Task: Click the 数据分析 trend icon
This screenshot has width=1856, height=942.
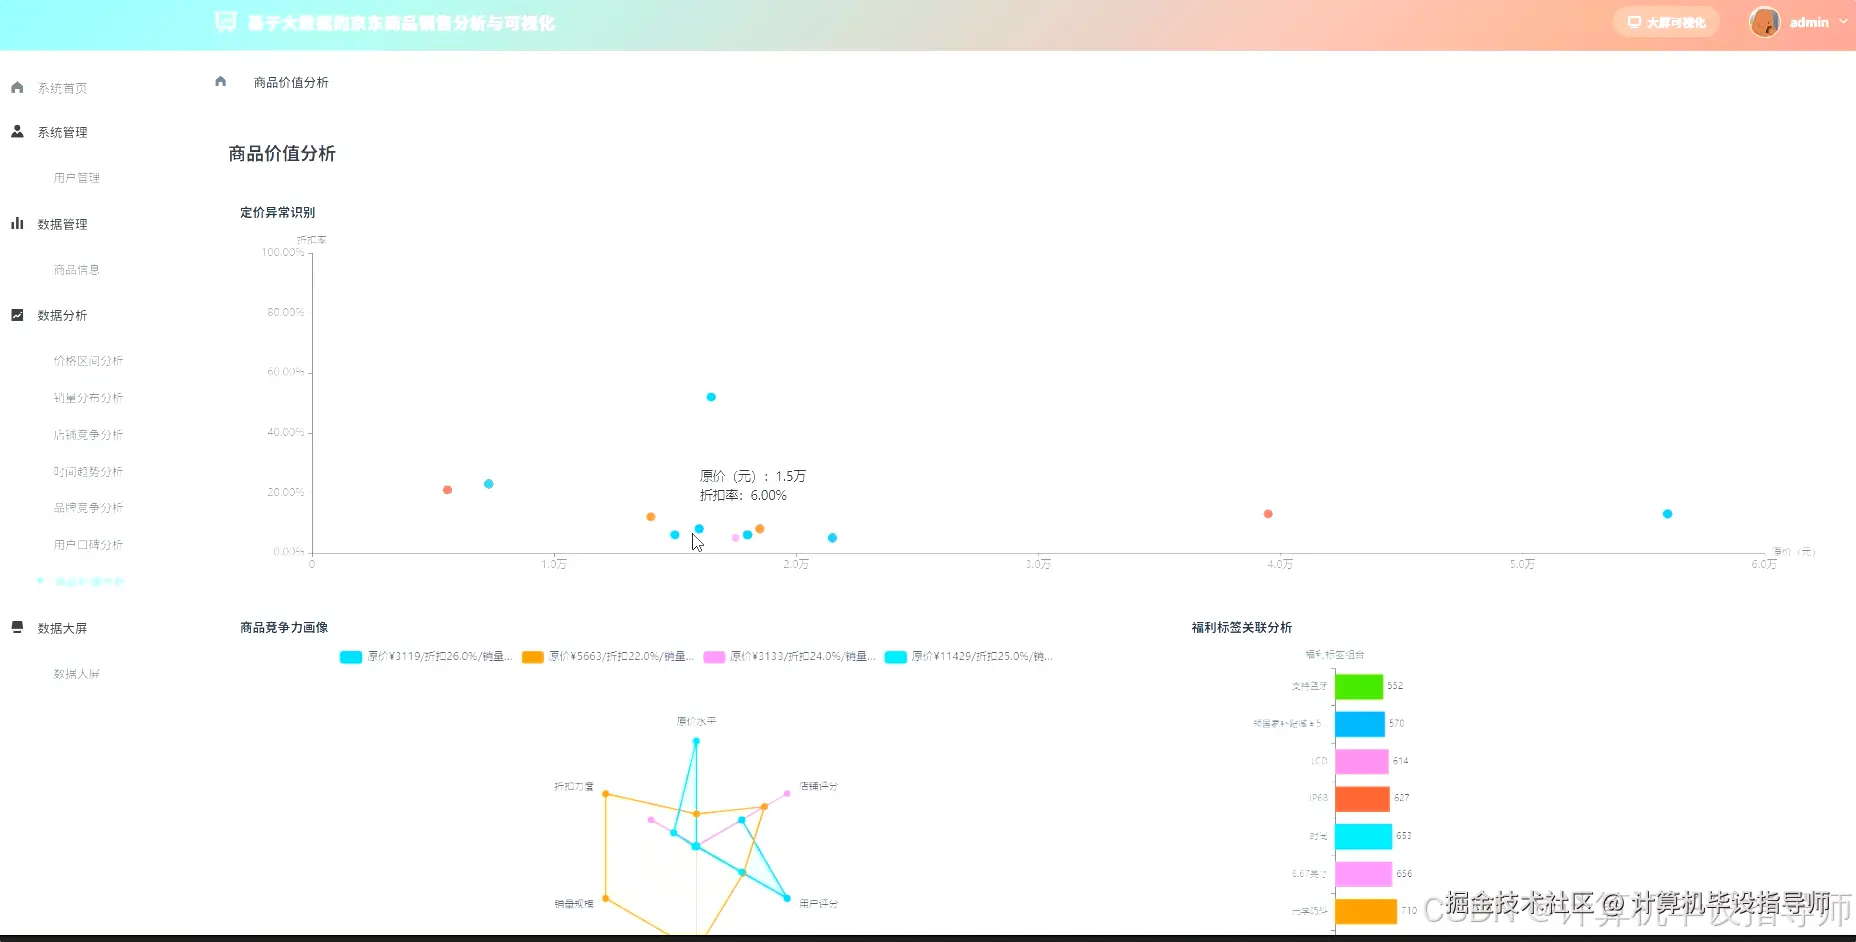Action: [17, 315]
